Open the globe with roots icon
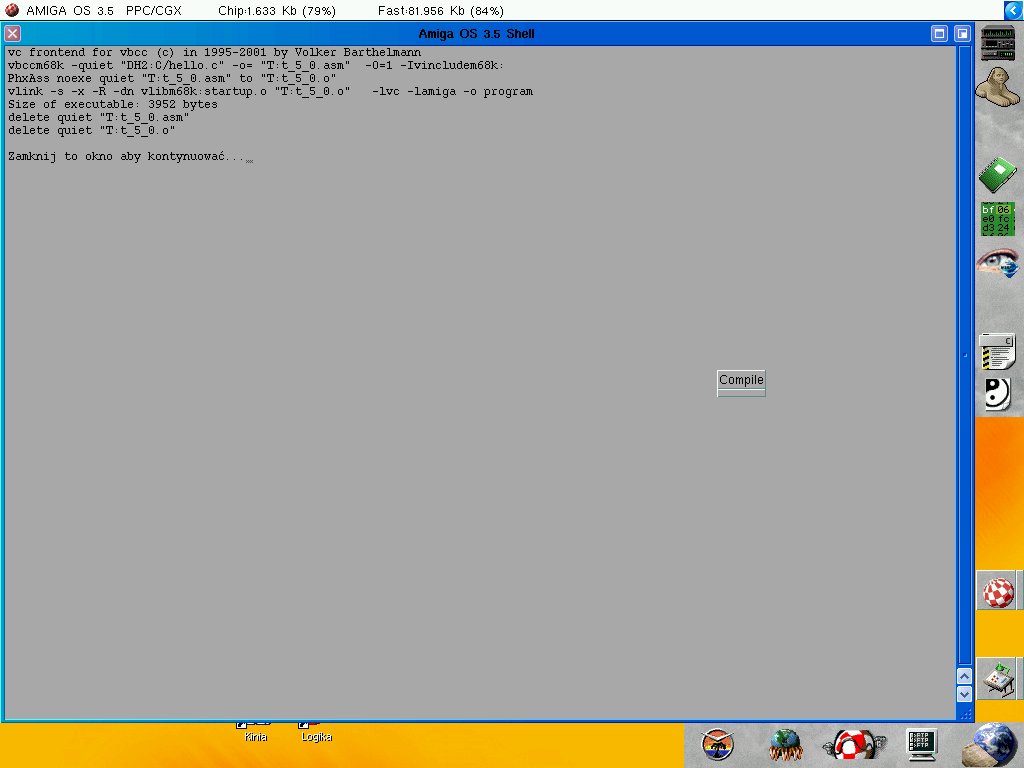The height and width of the screenshot is (768, 1024). pyautogui.click(x=786, y=745)
